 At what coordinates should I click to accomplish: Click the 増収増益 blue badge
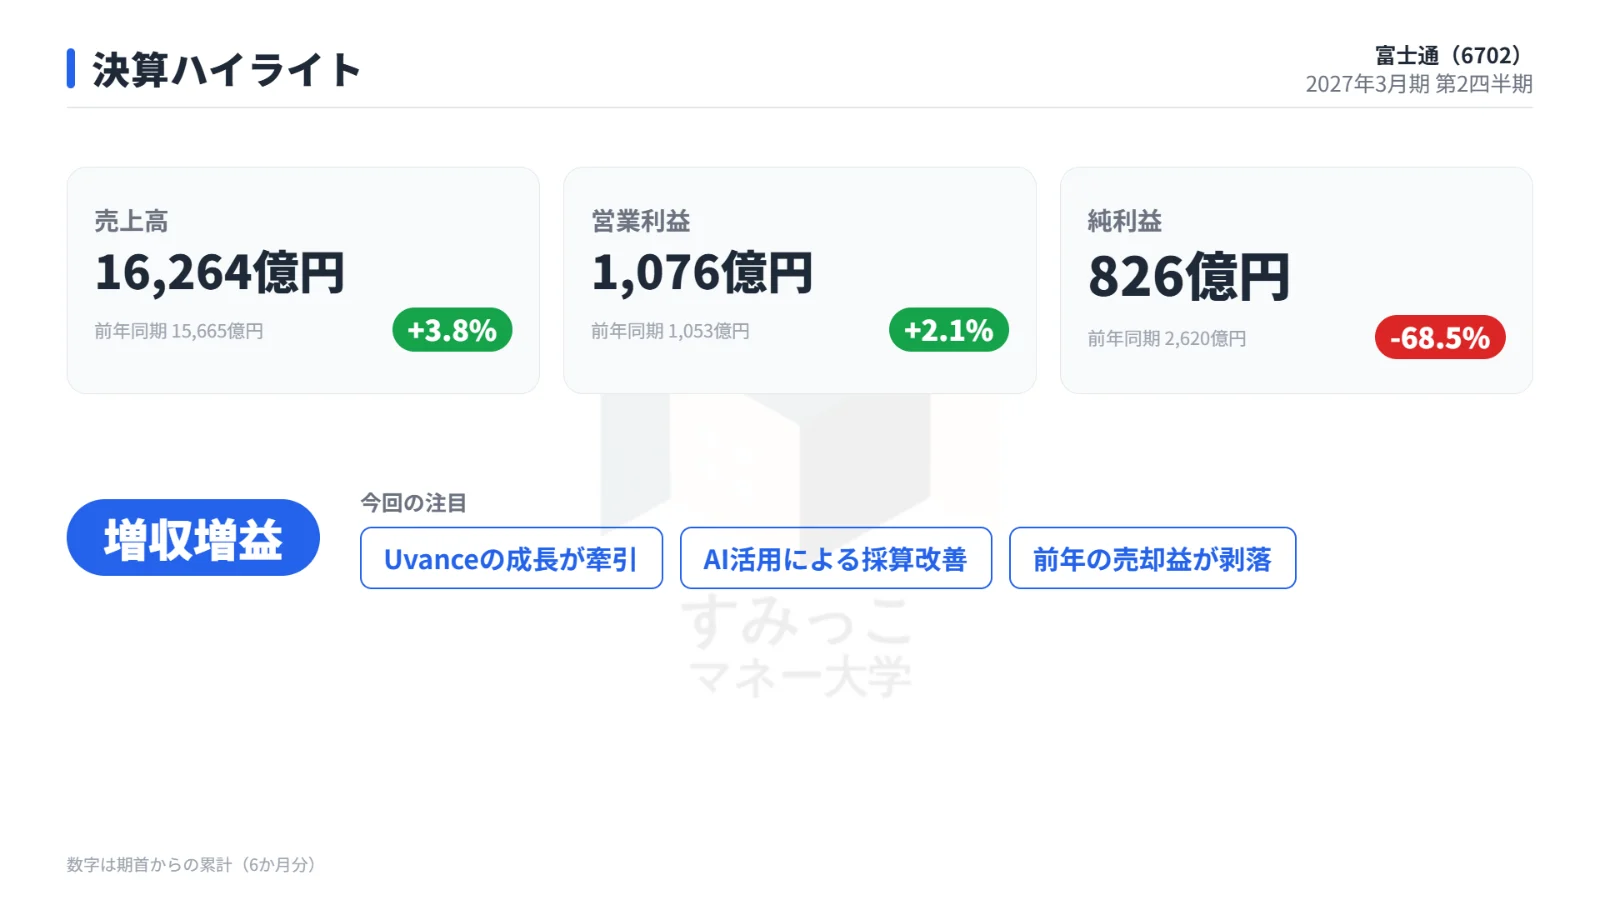[x=193, y=538]
